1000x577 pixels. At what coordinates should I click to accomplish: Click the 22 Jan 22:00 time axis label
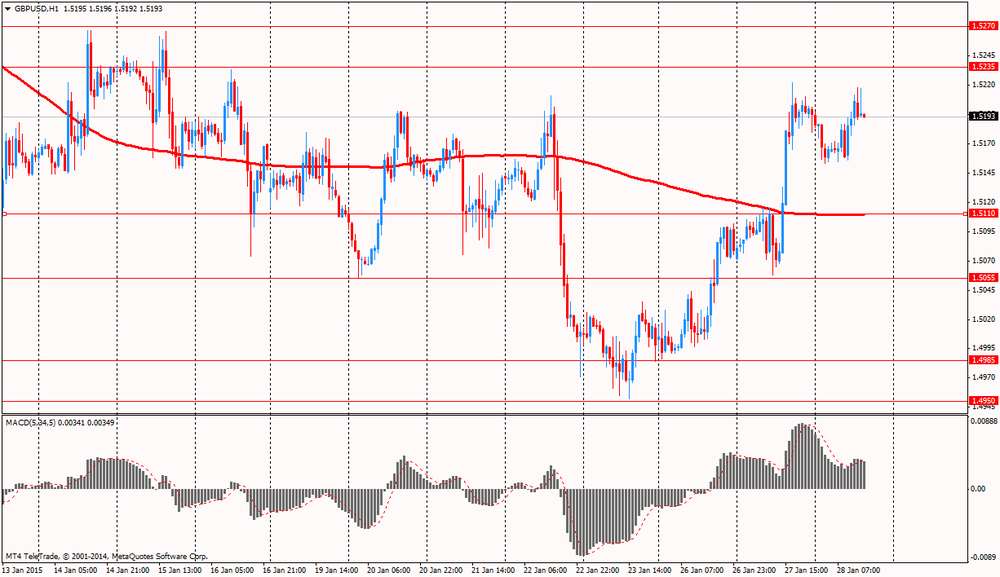pyautogui.click(x=598, y=570)
